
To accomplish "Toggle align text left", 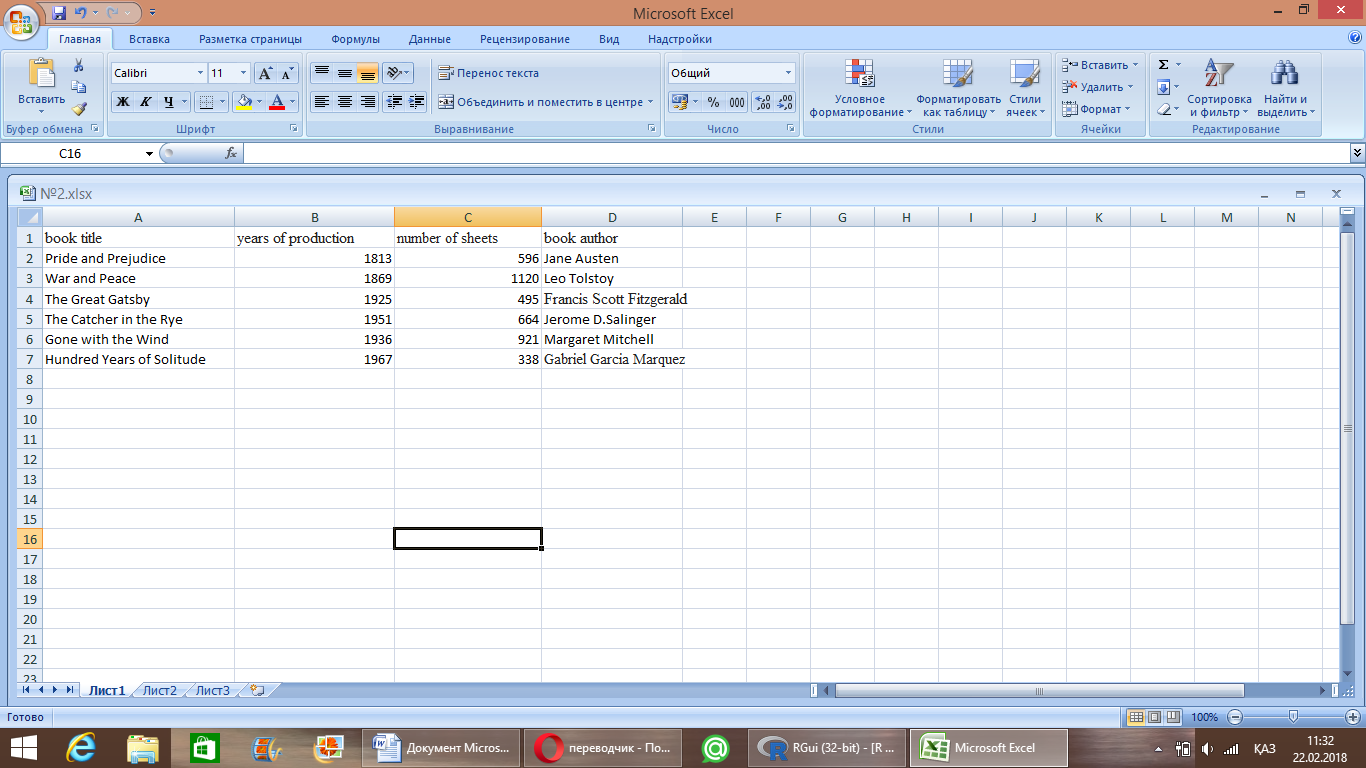I will pyautogui.click(x=322, y=101).
